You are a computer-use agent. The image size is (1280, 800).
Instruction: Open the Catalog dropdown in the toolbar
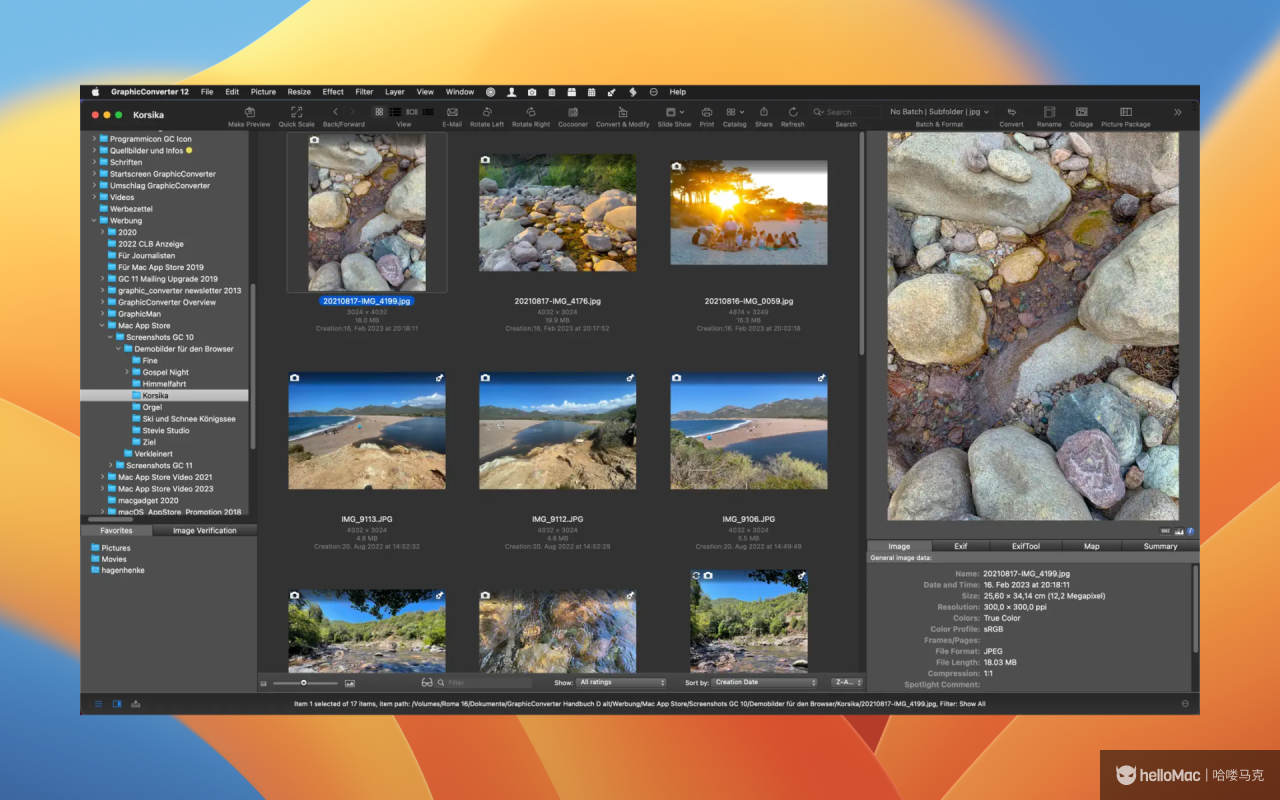pos(735,112)
